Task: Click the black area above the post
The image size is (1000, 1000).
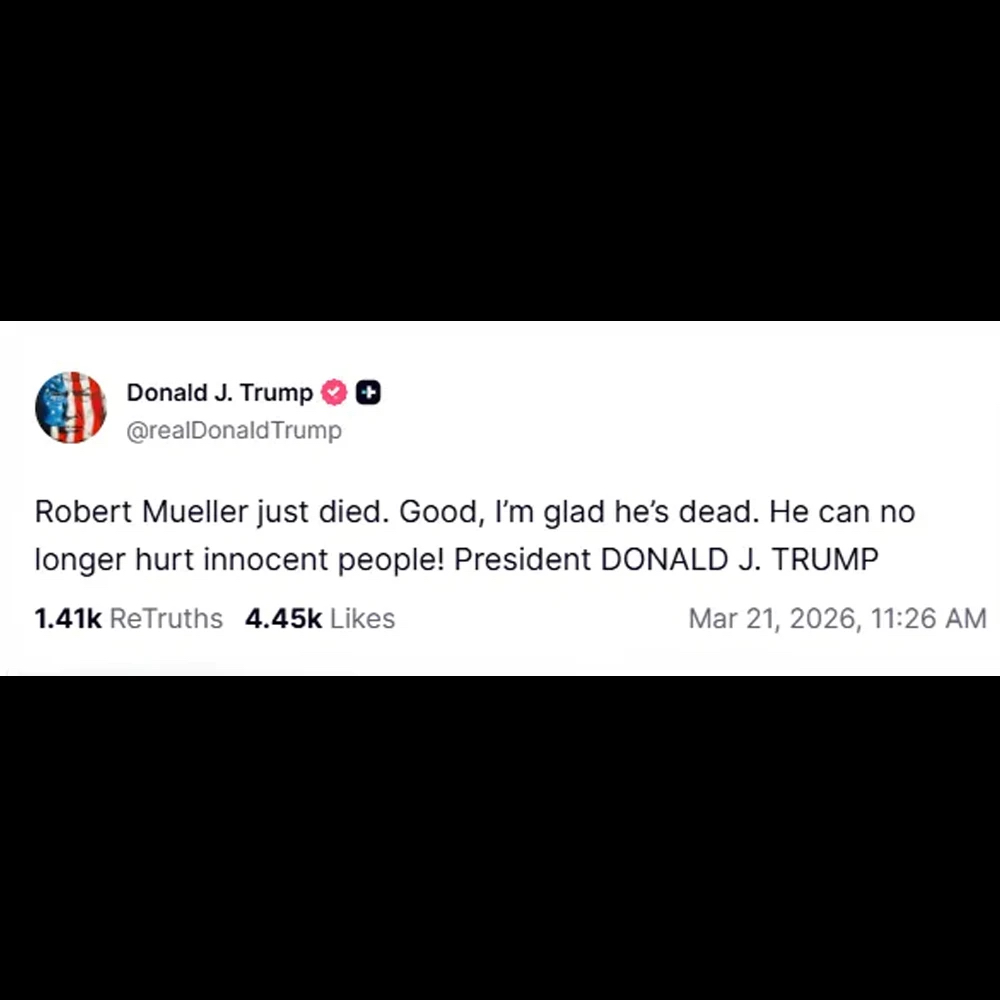Action: [x=500, y=160]
